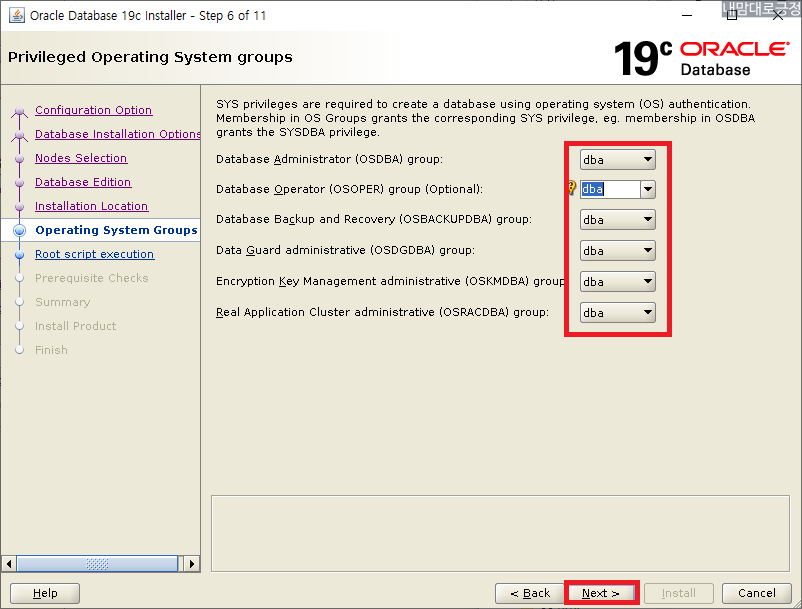Go to Database Installation Options step

(x=118, y=134)
